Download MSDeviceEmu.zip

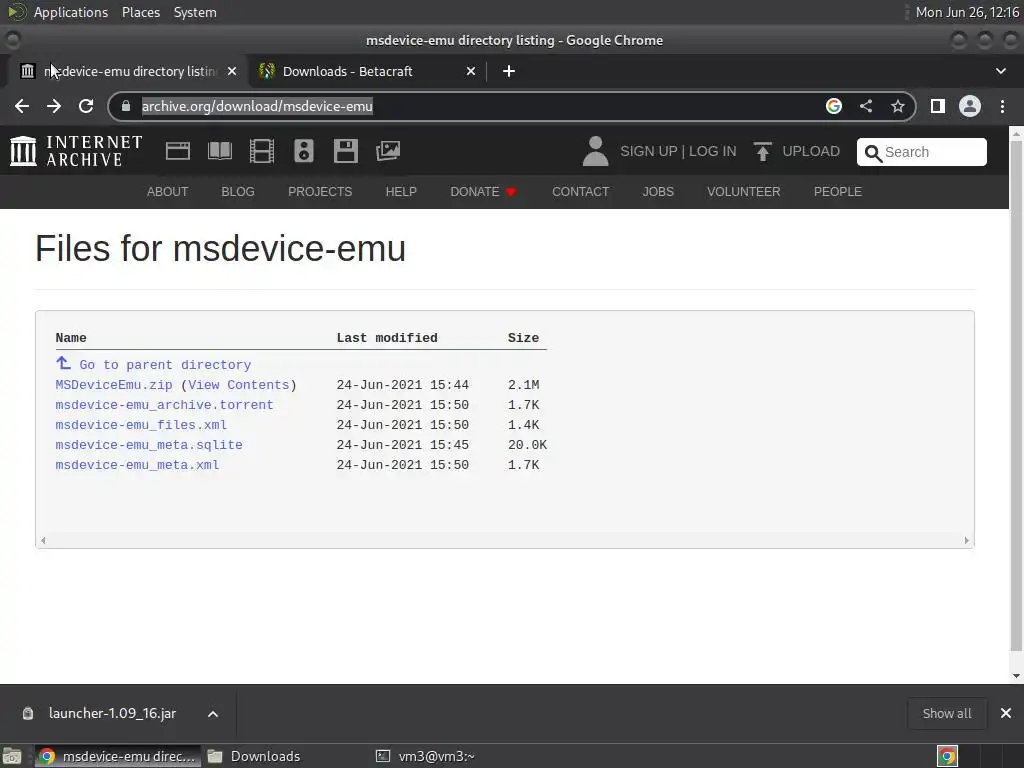click(x=114, y=385)
